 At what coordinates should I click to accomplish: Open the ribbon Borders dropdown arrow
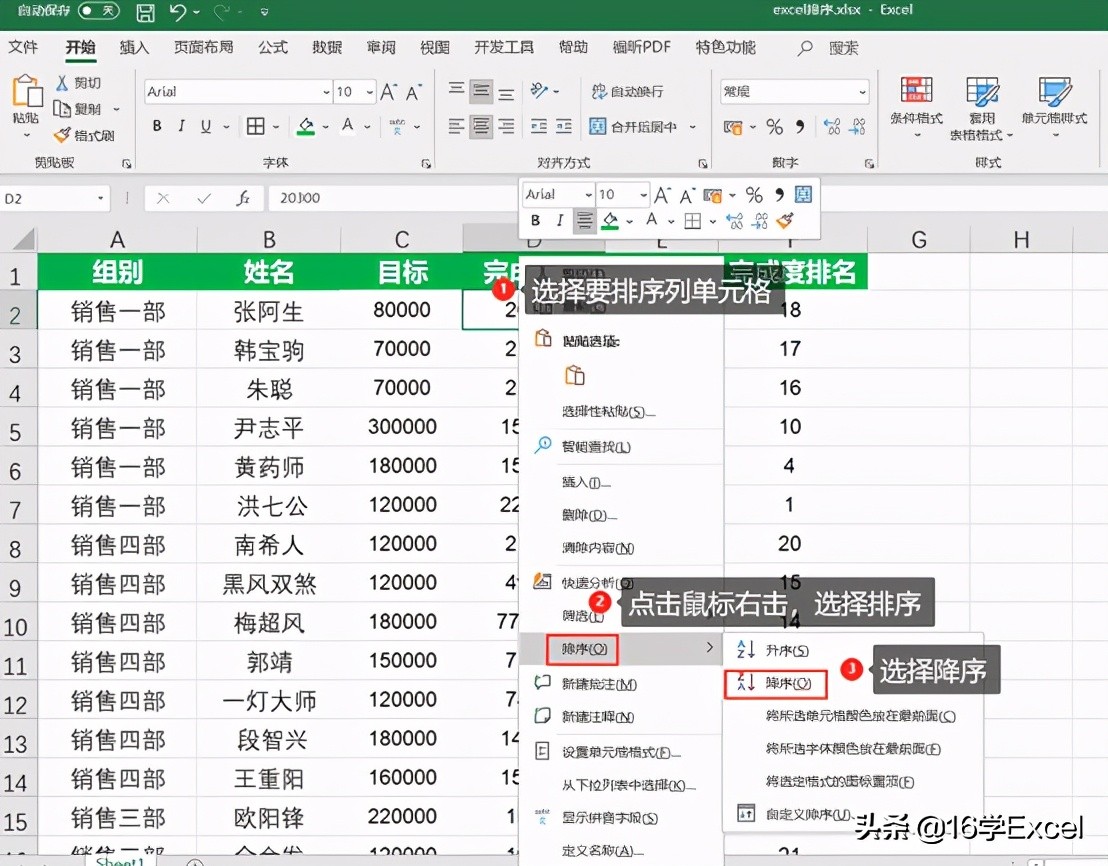pyautogui.click(x=276, y=127)
